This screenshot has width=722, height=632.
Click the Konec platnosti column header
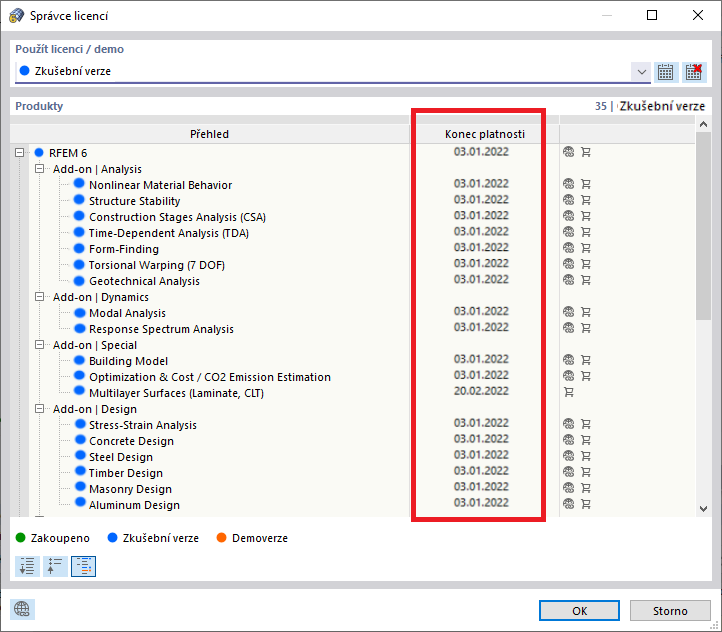pyautogui.click(x=485, y=134)
